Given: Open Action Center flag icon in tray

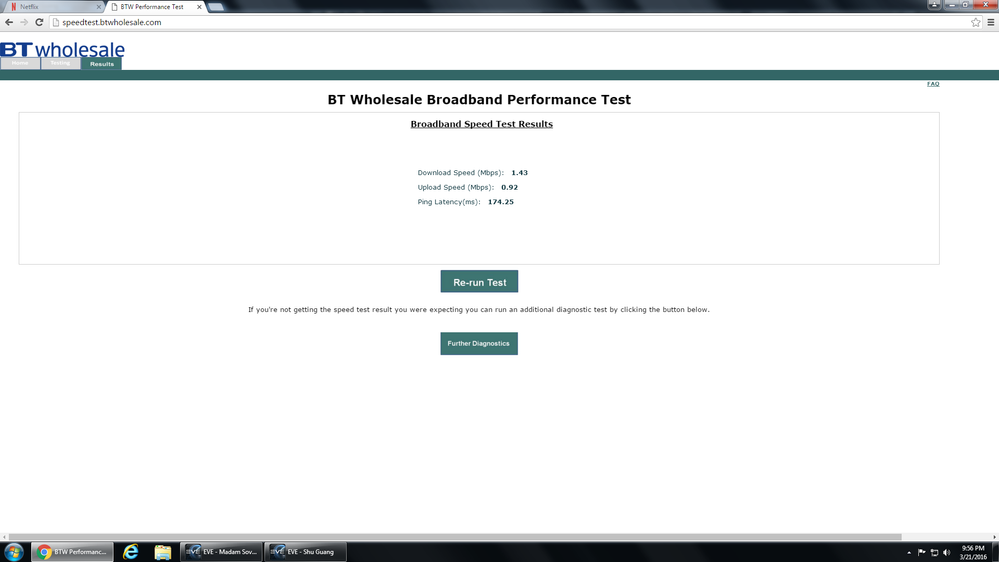Looking at the screenshot, I should point(921,552).
